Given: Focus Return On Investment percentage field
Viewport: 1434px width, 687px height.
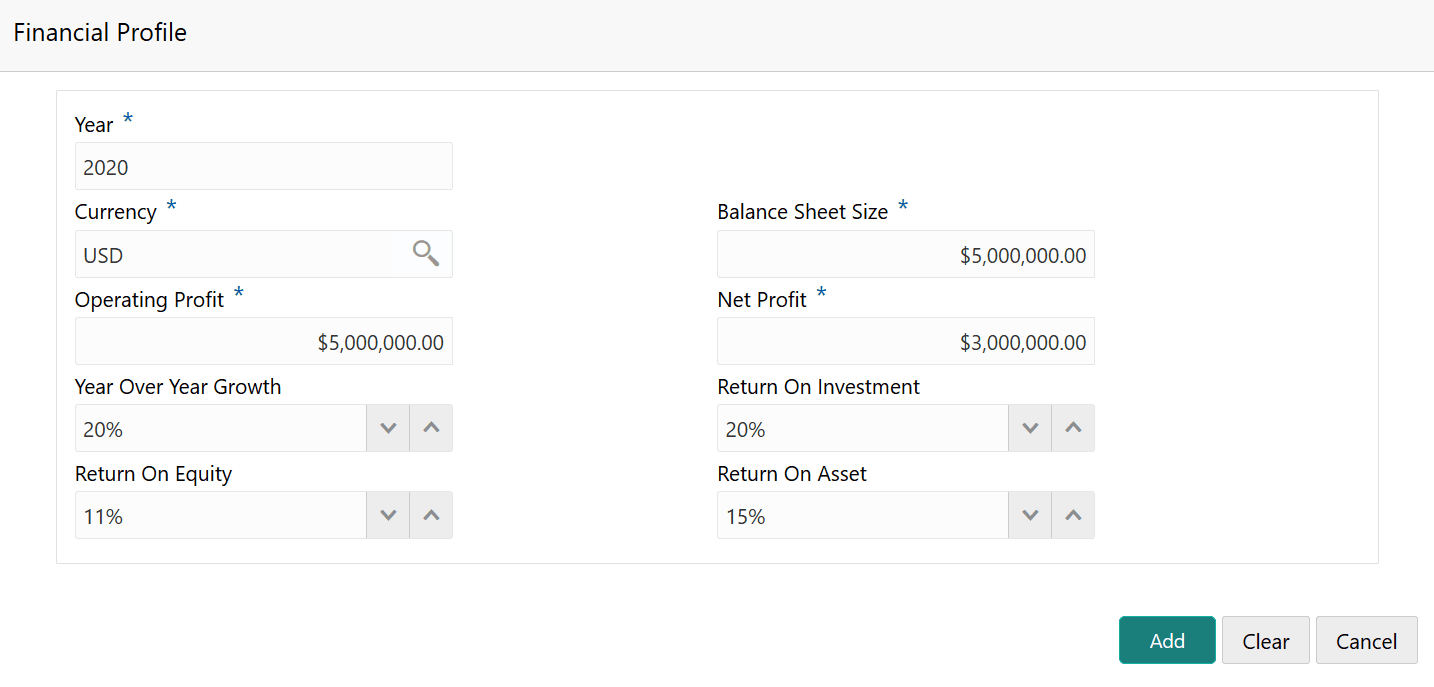Looking at the screenshot, I should click(863, 428).
